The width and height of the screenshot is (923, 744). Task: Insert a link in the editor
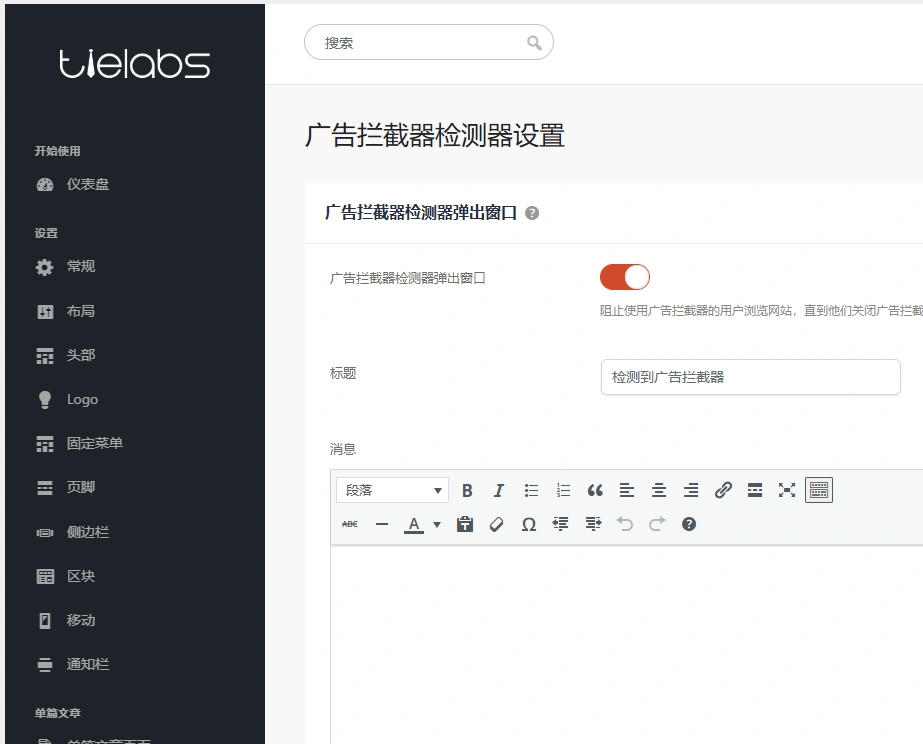coord(723,489)
